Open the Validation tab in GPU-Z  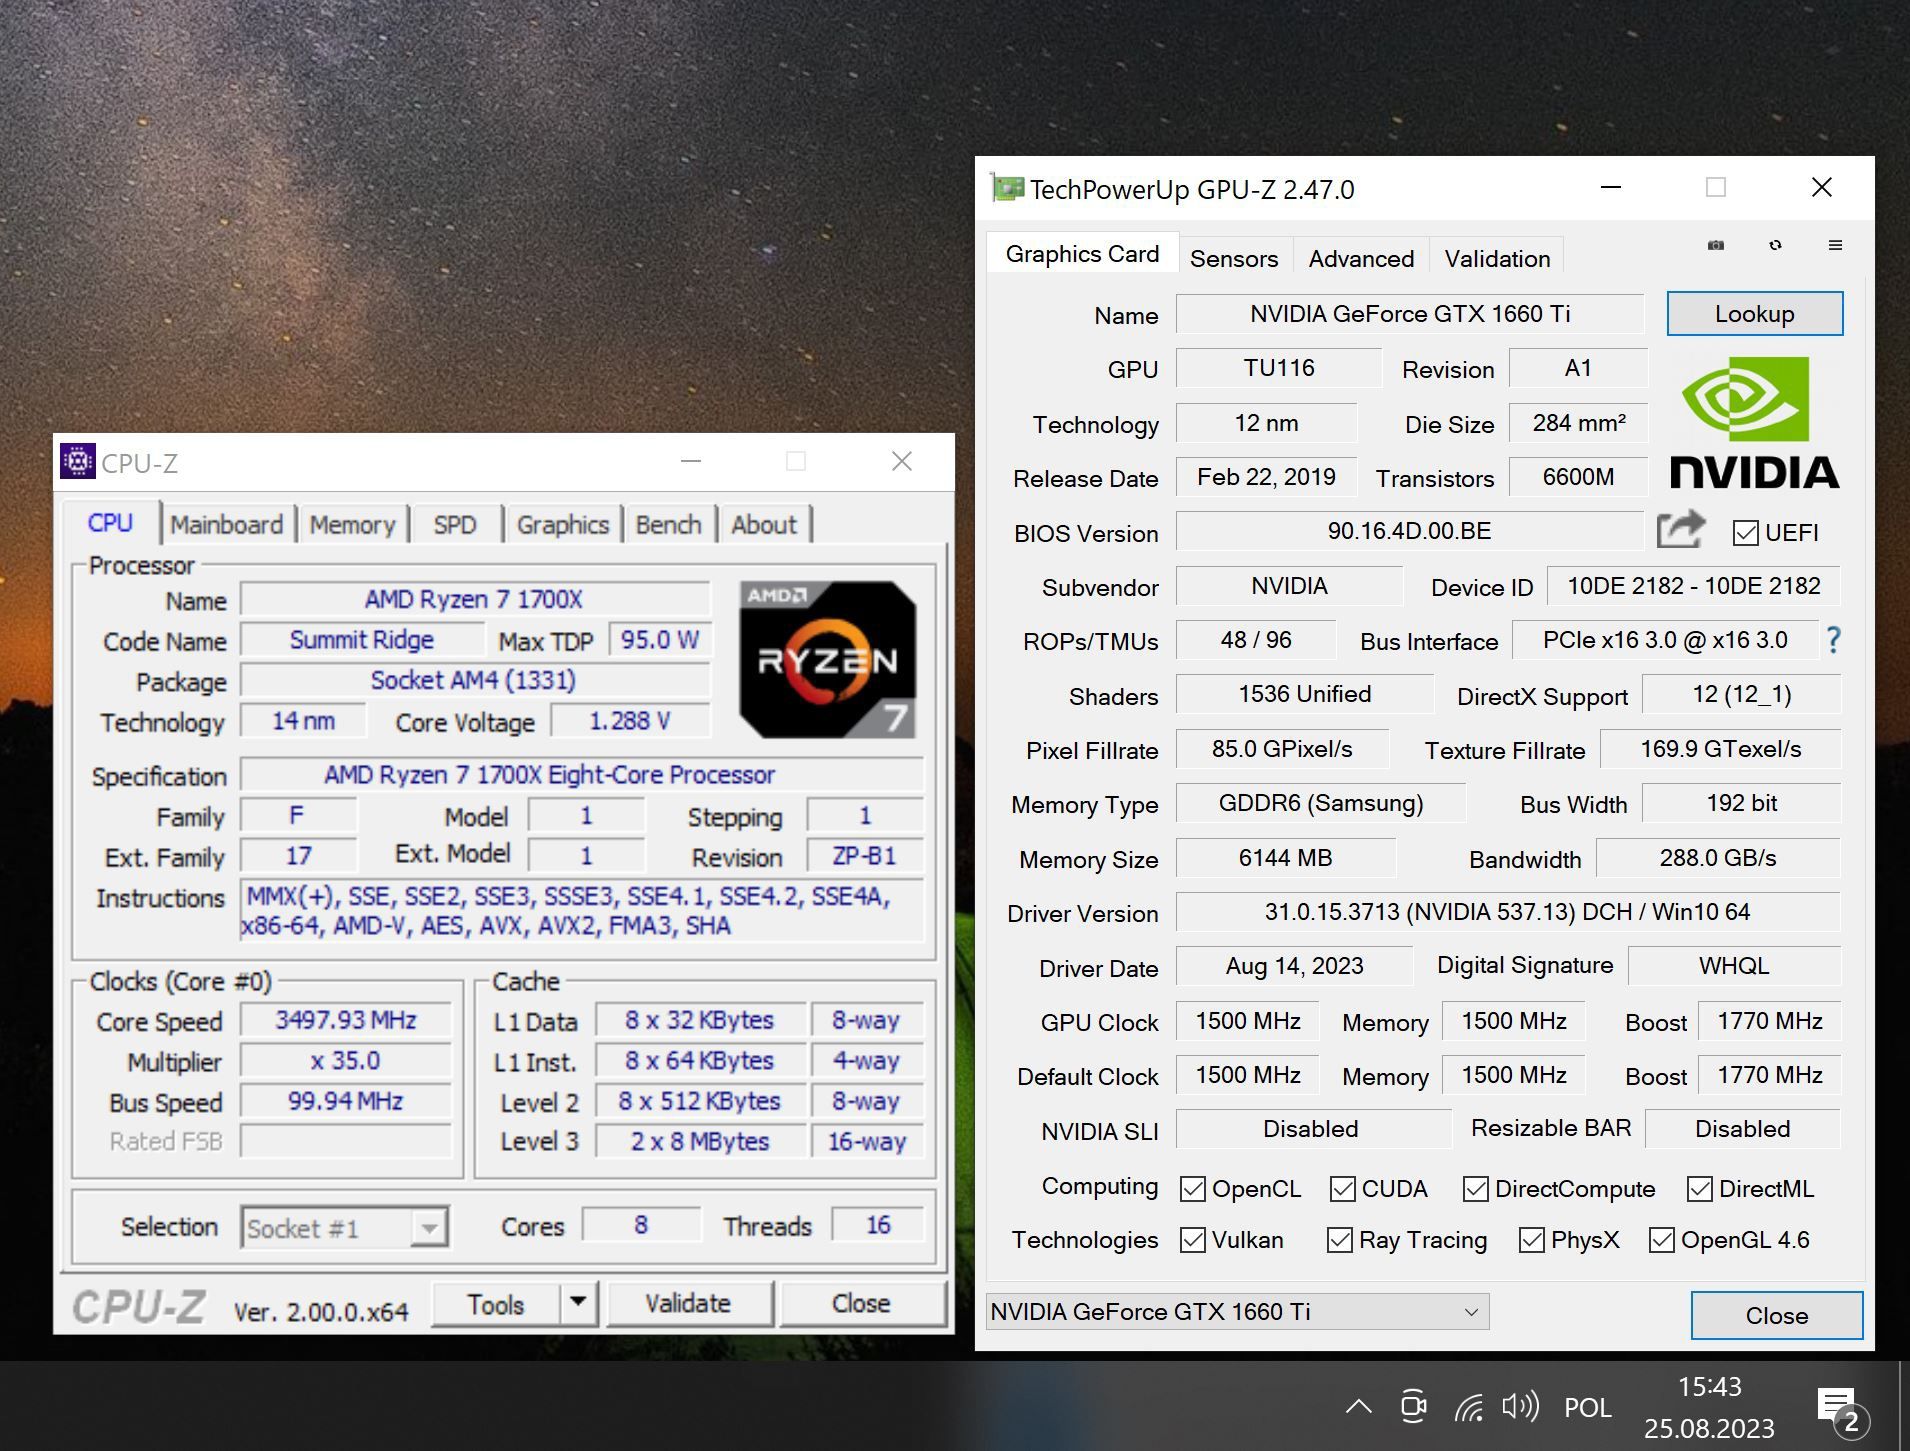pyautogui.click(x=1497, y=259)
